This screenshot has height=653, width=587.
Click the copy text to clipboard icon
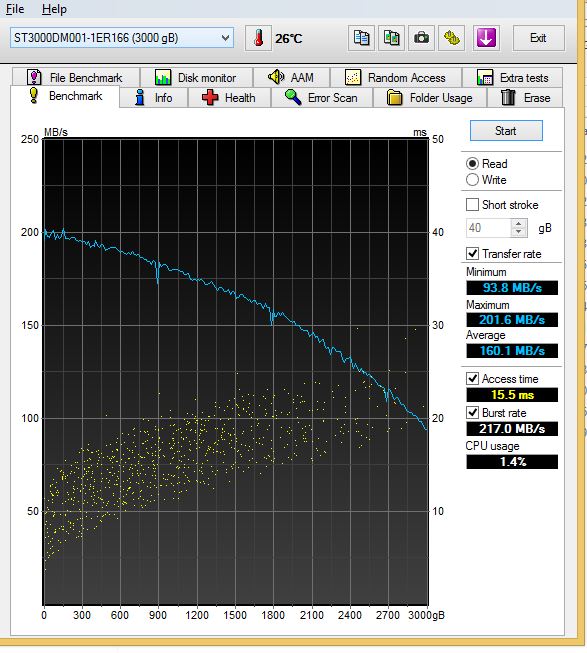click(361, 38)
